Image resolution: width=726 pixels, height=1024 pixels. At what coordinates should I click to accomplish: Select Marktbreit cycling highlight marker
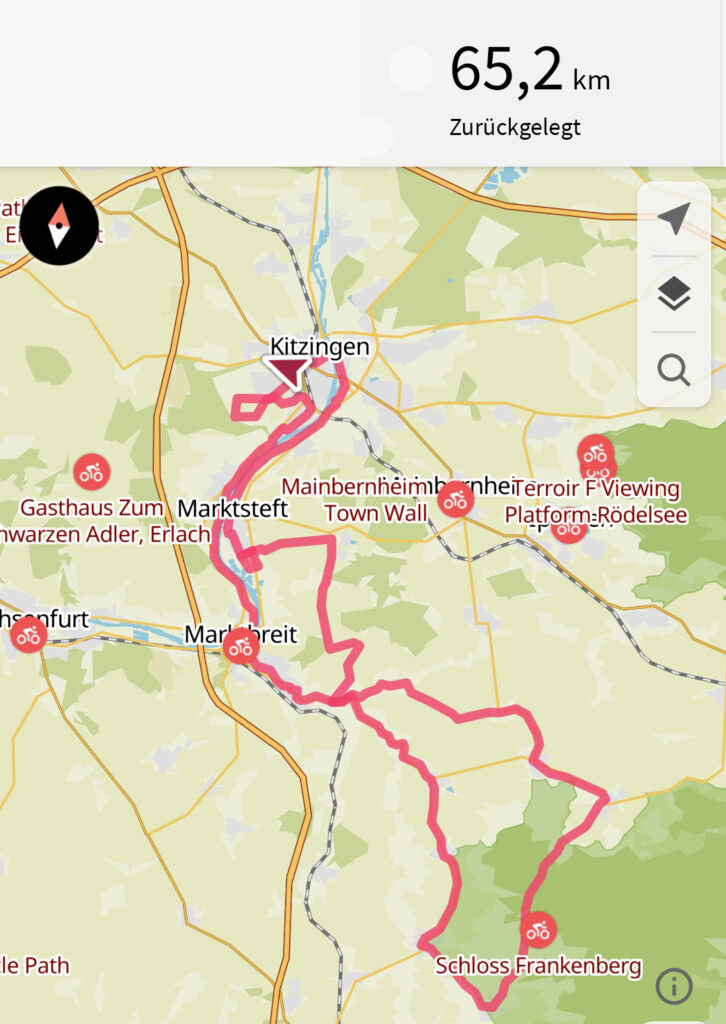(x=241, y=647)
